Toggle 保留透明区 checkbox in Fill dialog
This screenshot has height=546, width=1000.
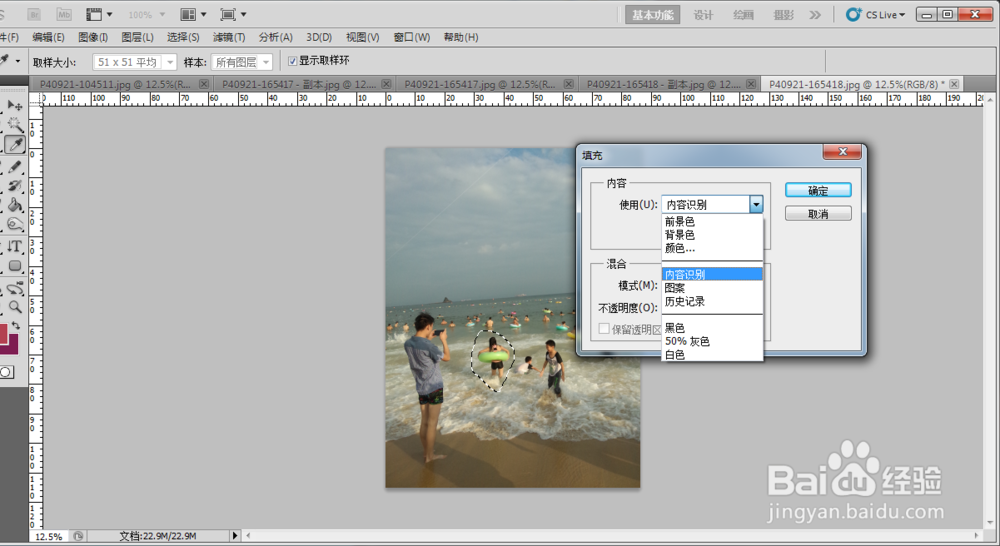tap(603, 328)
